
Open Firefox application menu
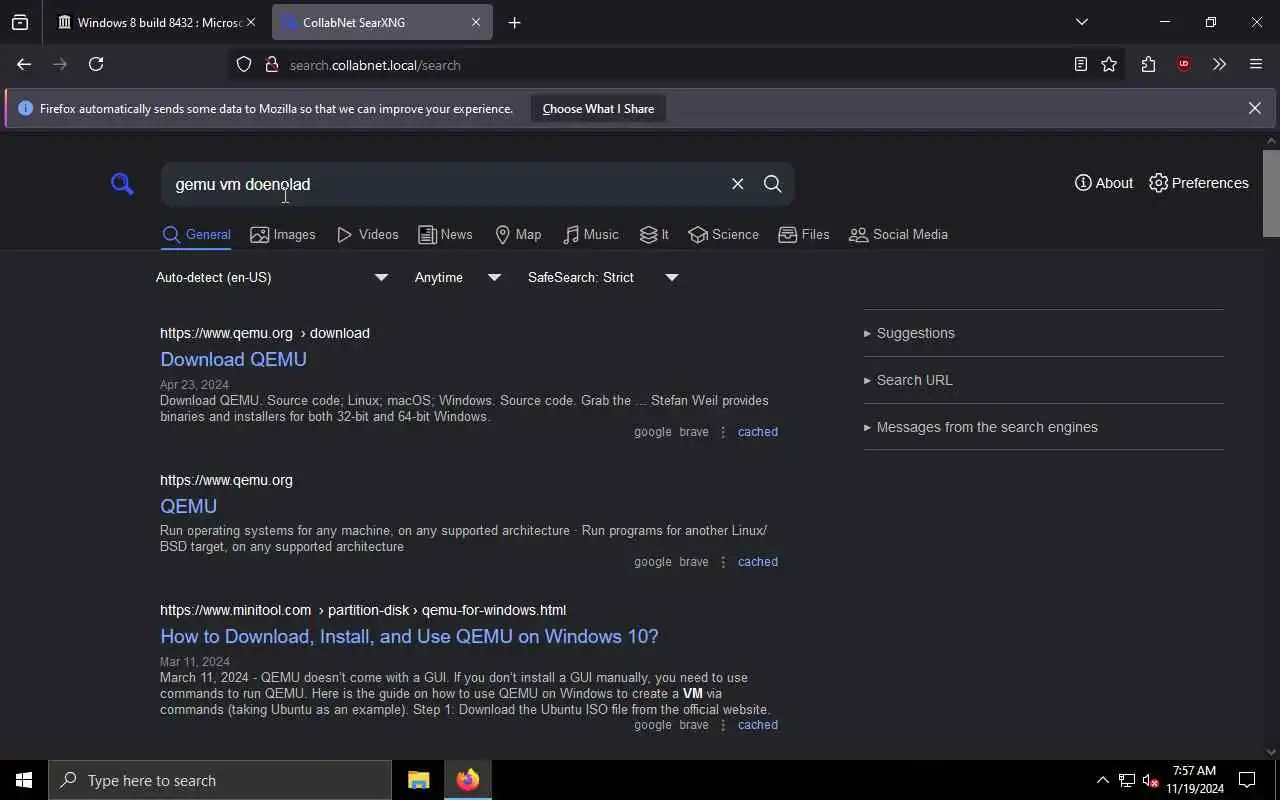[1256, 64]
